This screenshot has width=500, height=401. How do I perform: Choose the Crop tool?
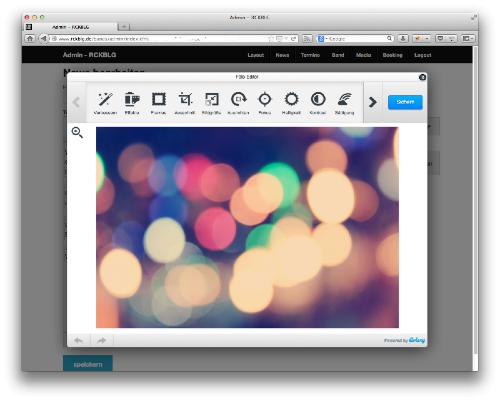(185, 103)
